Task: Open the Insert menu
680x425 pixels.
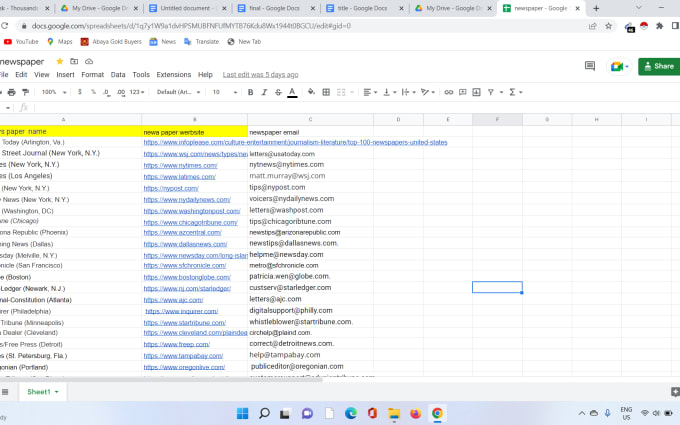Action: point(65,75)
